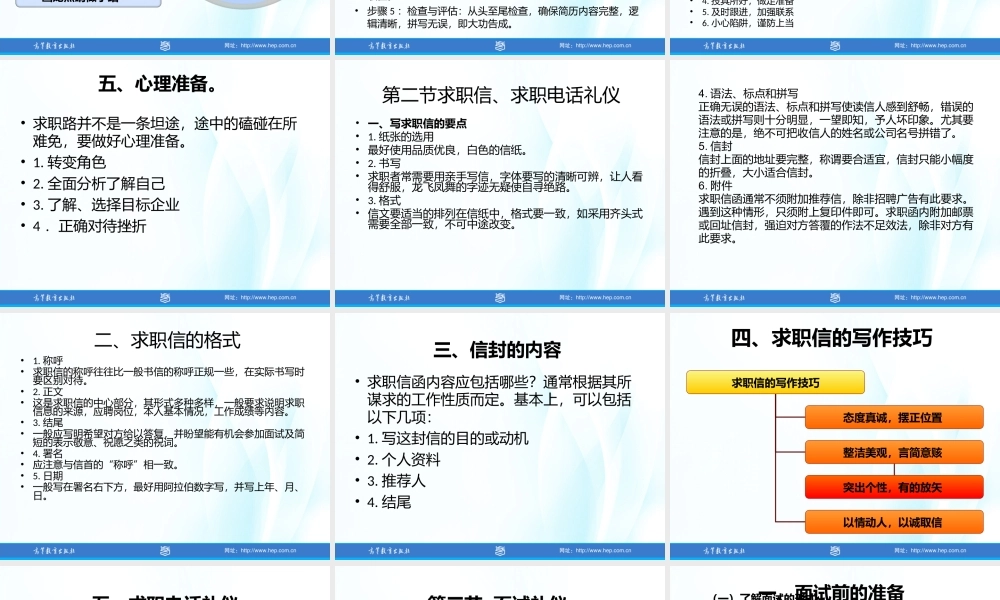Open the 三、信封的内容 slide
The height and width of the screenshot is (600, 1000).
pyautogui.click(x=500, y=430)
